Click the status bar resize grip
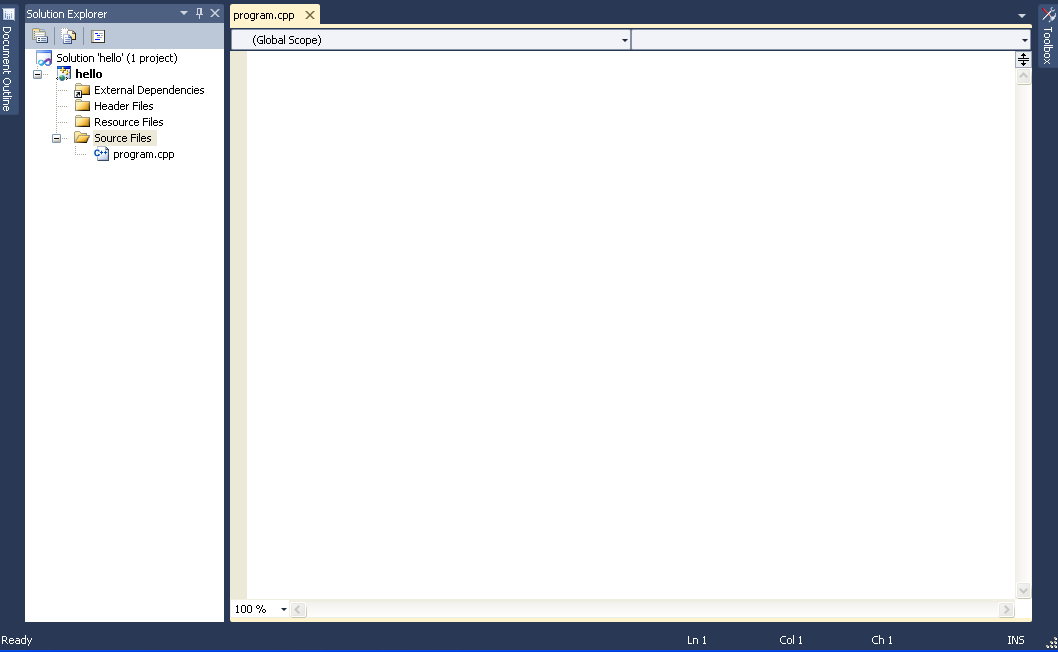 point(1051,643)
